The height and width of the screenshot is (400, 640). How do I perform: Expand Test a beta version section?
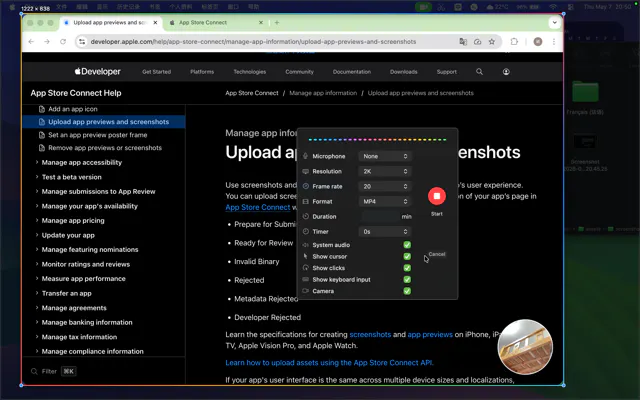click(x=71, y=177)
